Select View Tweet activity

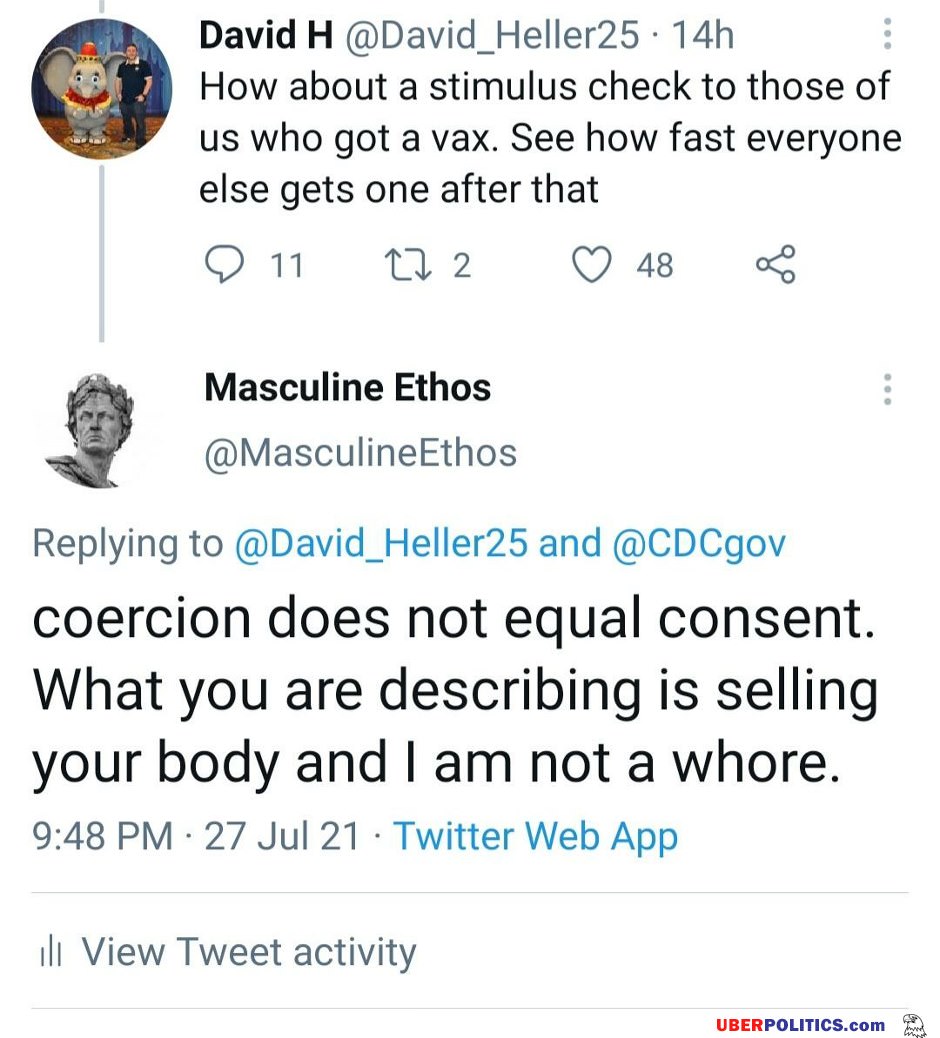(x=249, y=952)
